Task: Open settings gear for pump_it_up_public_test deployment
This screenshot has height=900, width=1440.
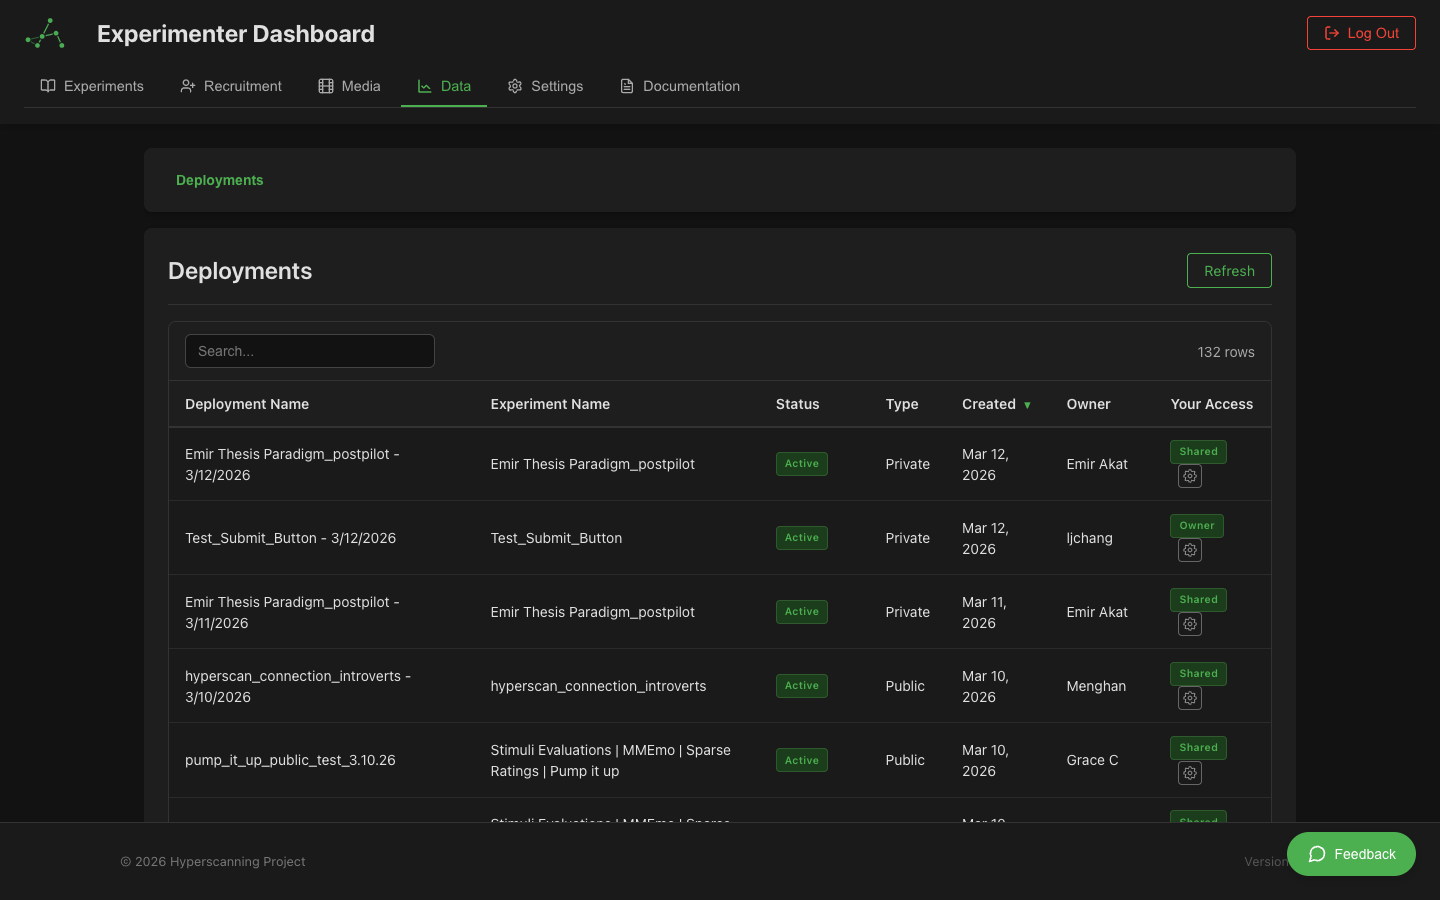Action: [1190, 773]
